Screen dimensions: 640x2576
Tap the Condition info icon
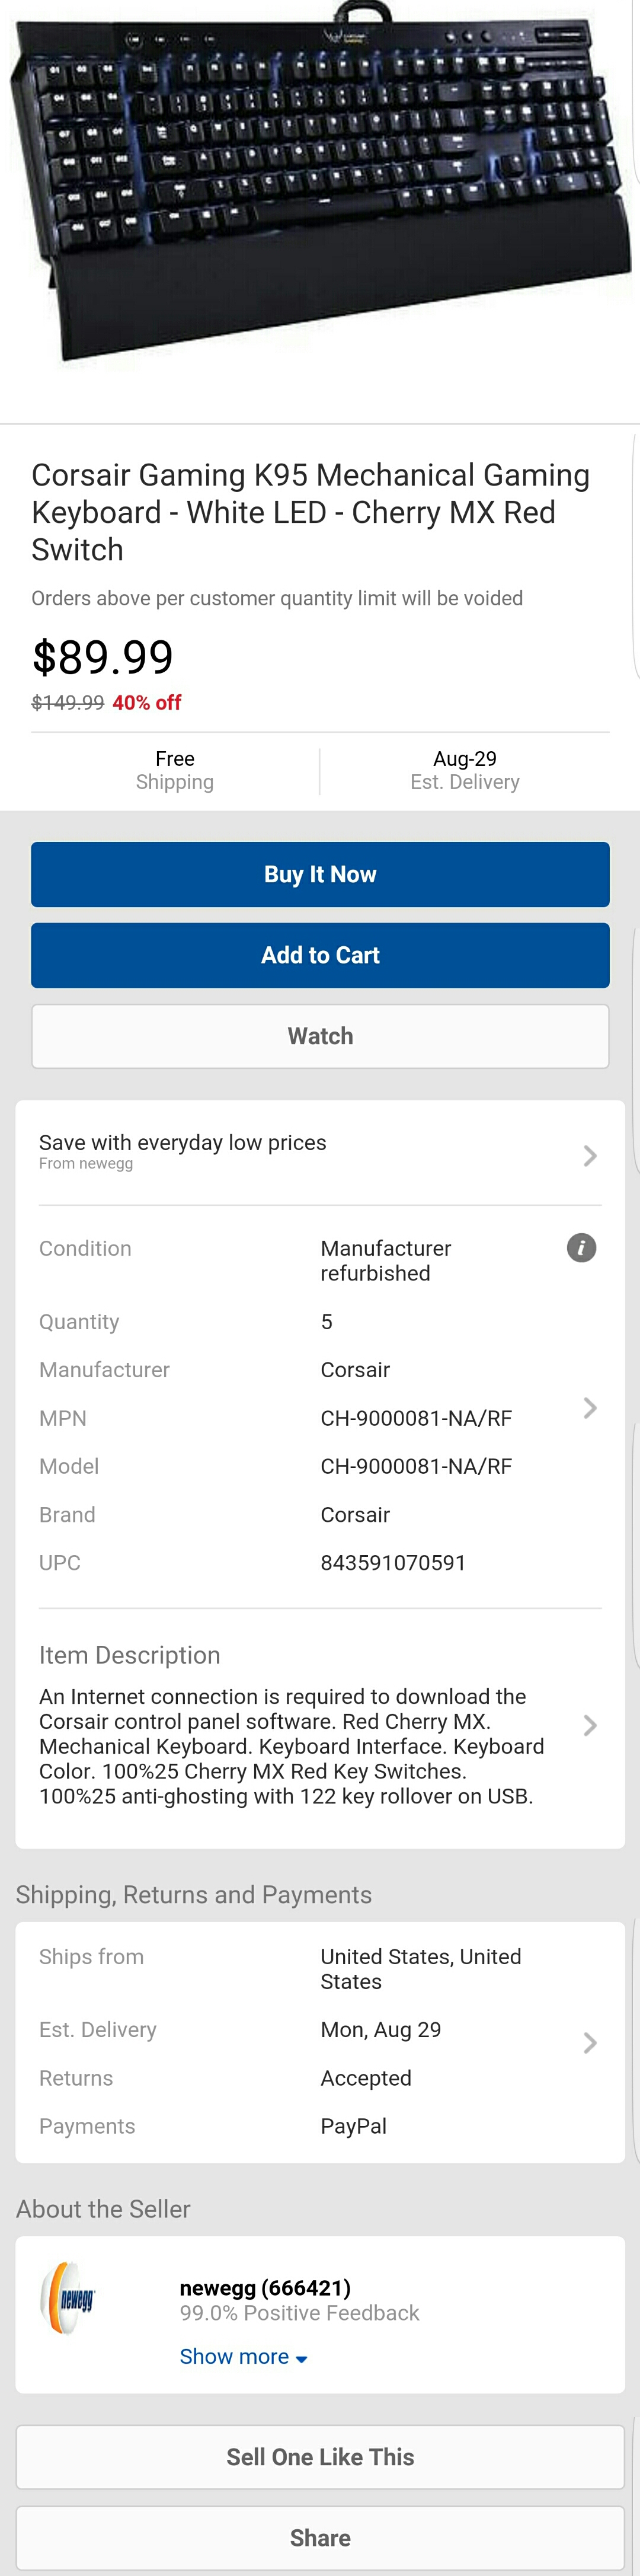[581, 1247]
